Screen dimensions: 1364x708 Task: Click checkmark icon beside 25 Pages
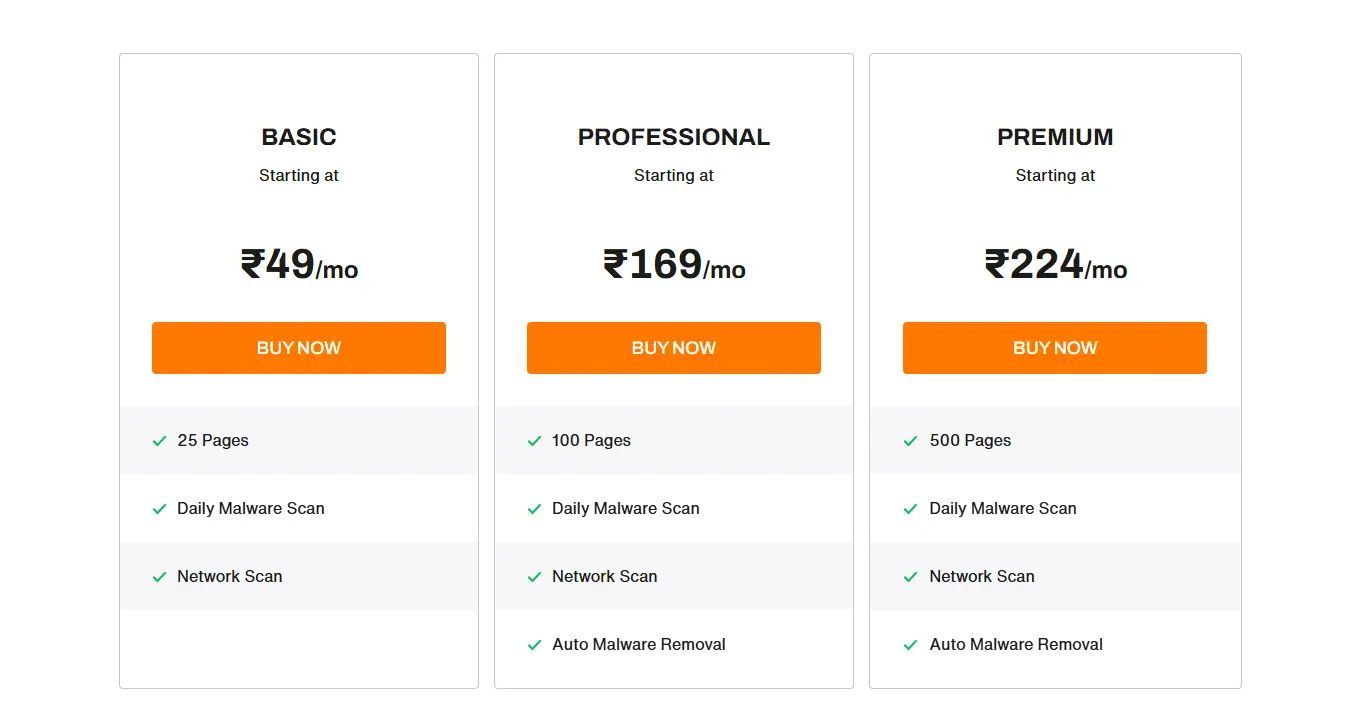159,441
